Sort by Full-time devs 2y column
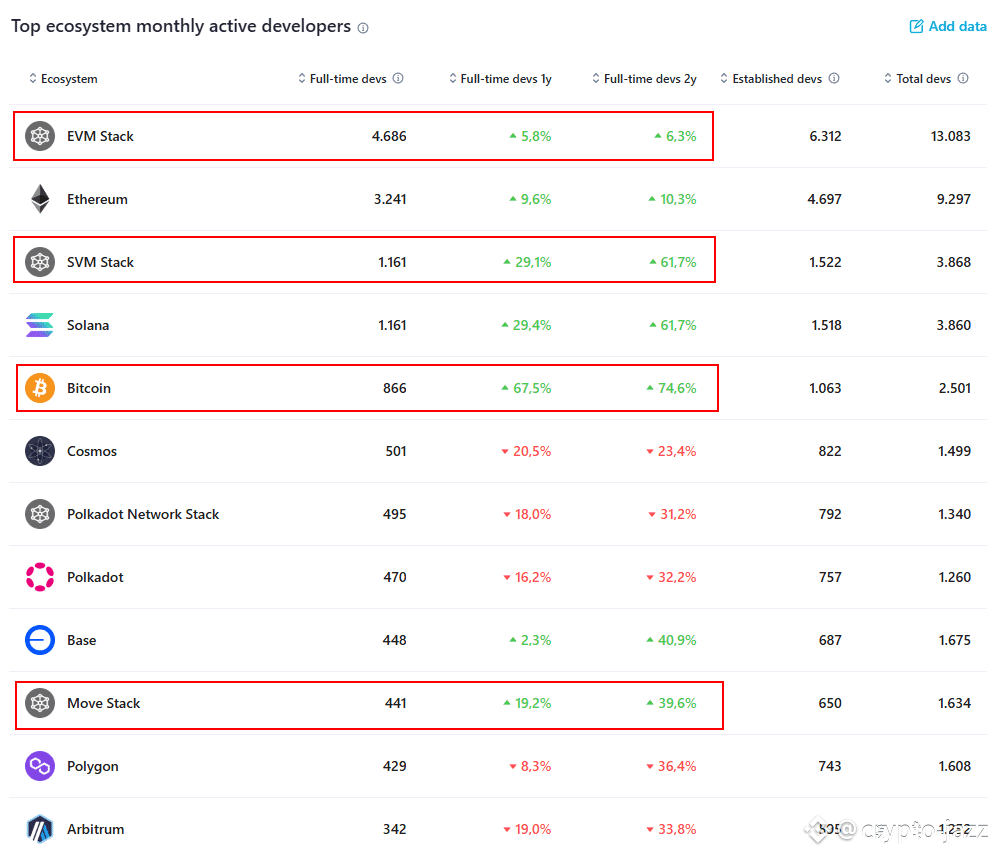 (644, 79)
